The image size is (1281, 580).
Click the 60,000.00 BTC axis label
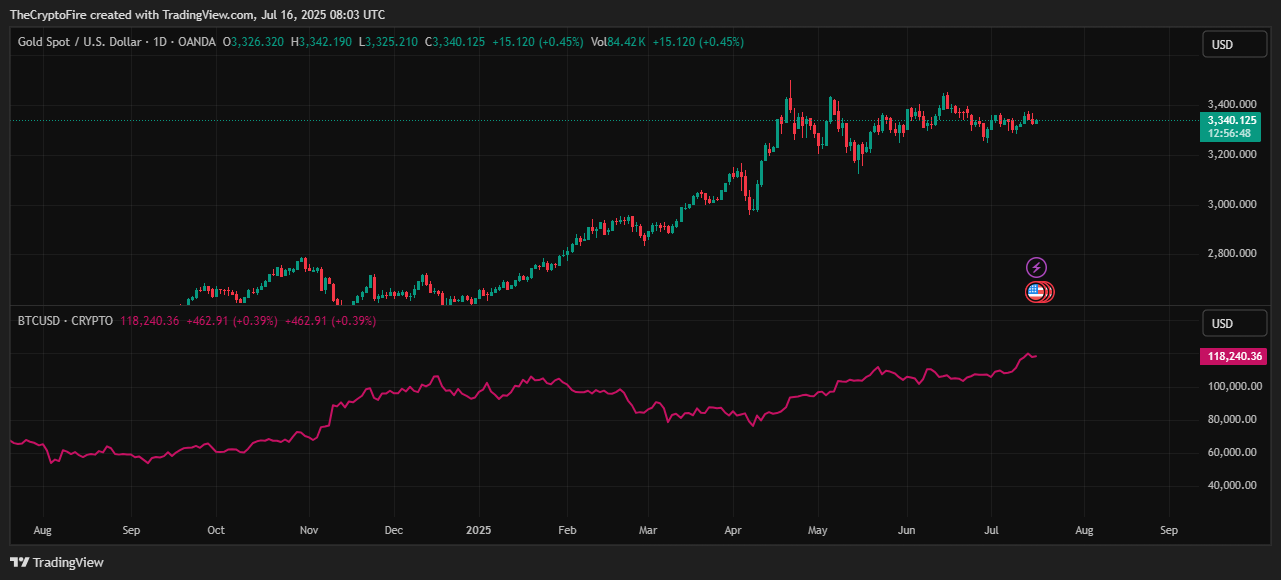coord(1234,452)
